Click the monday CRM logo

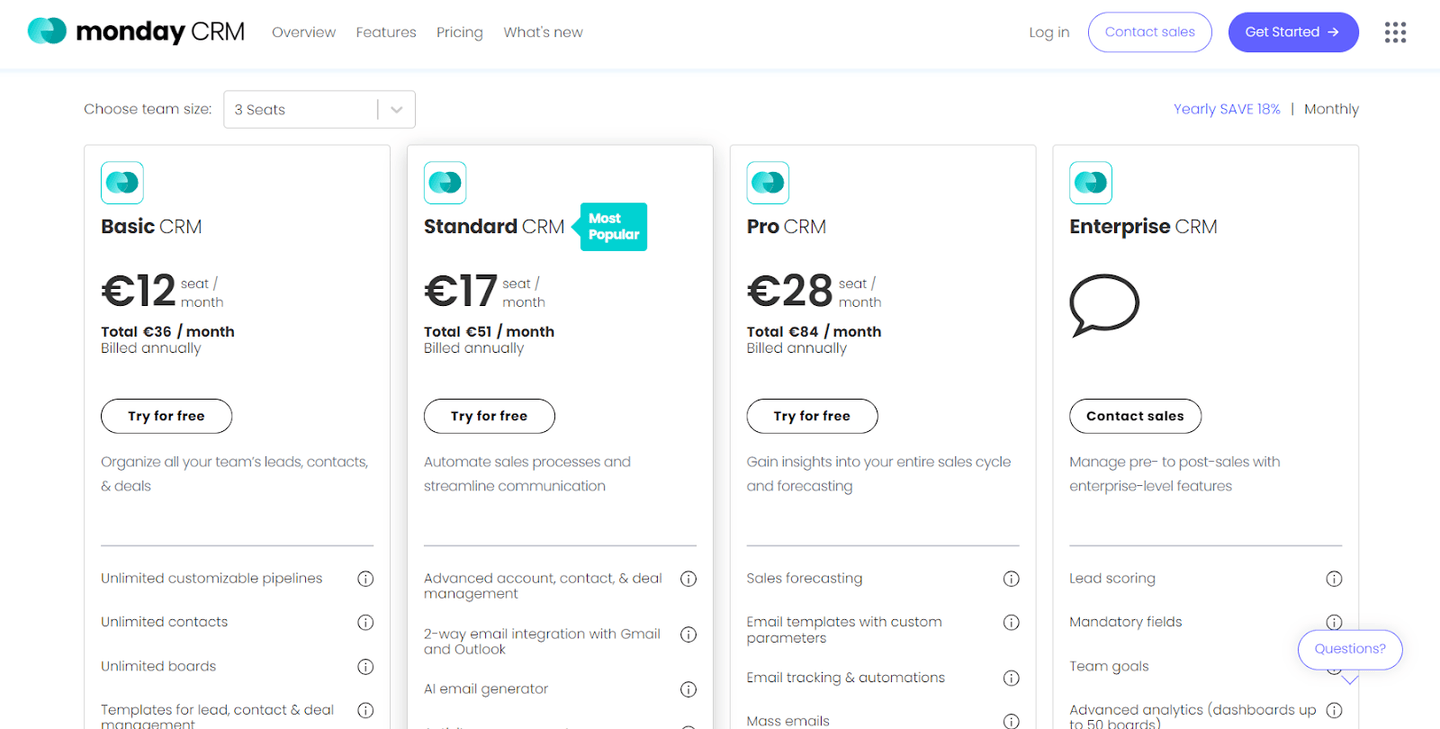tap(136, 32)
